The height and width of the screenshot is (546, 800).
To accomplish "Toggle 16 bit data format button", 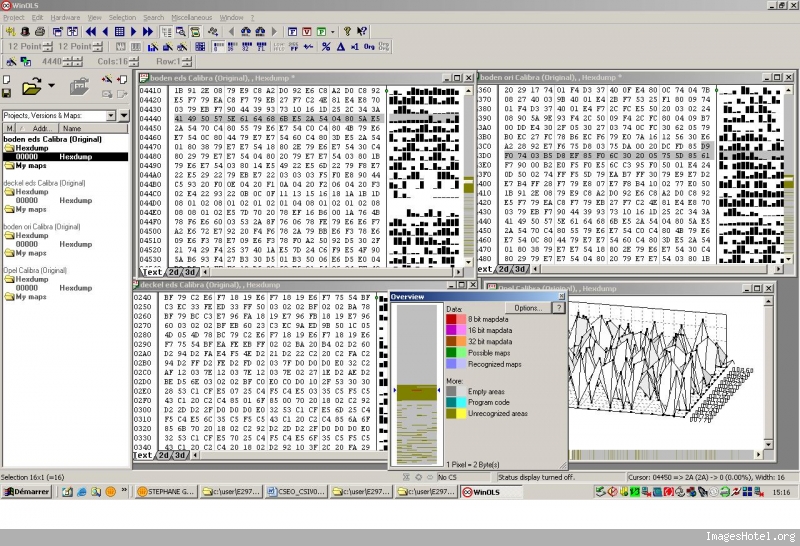I will 233,46.
